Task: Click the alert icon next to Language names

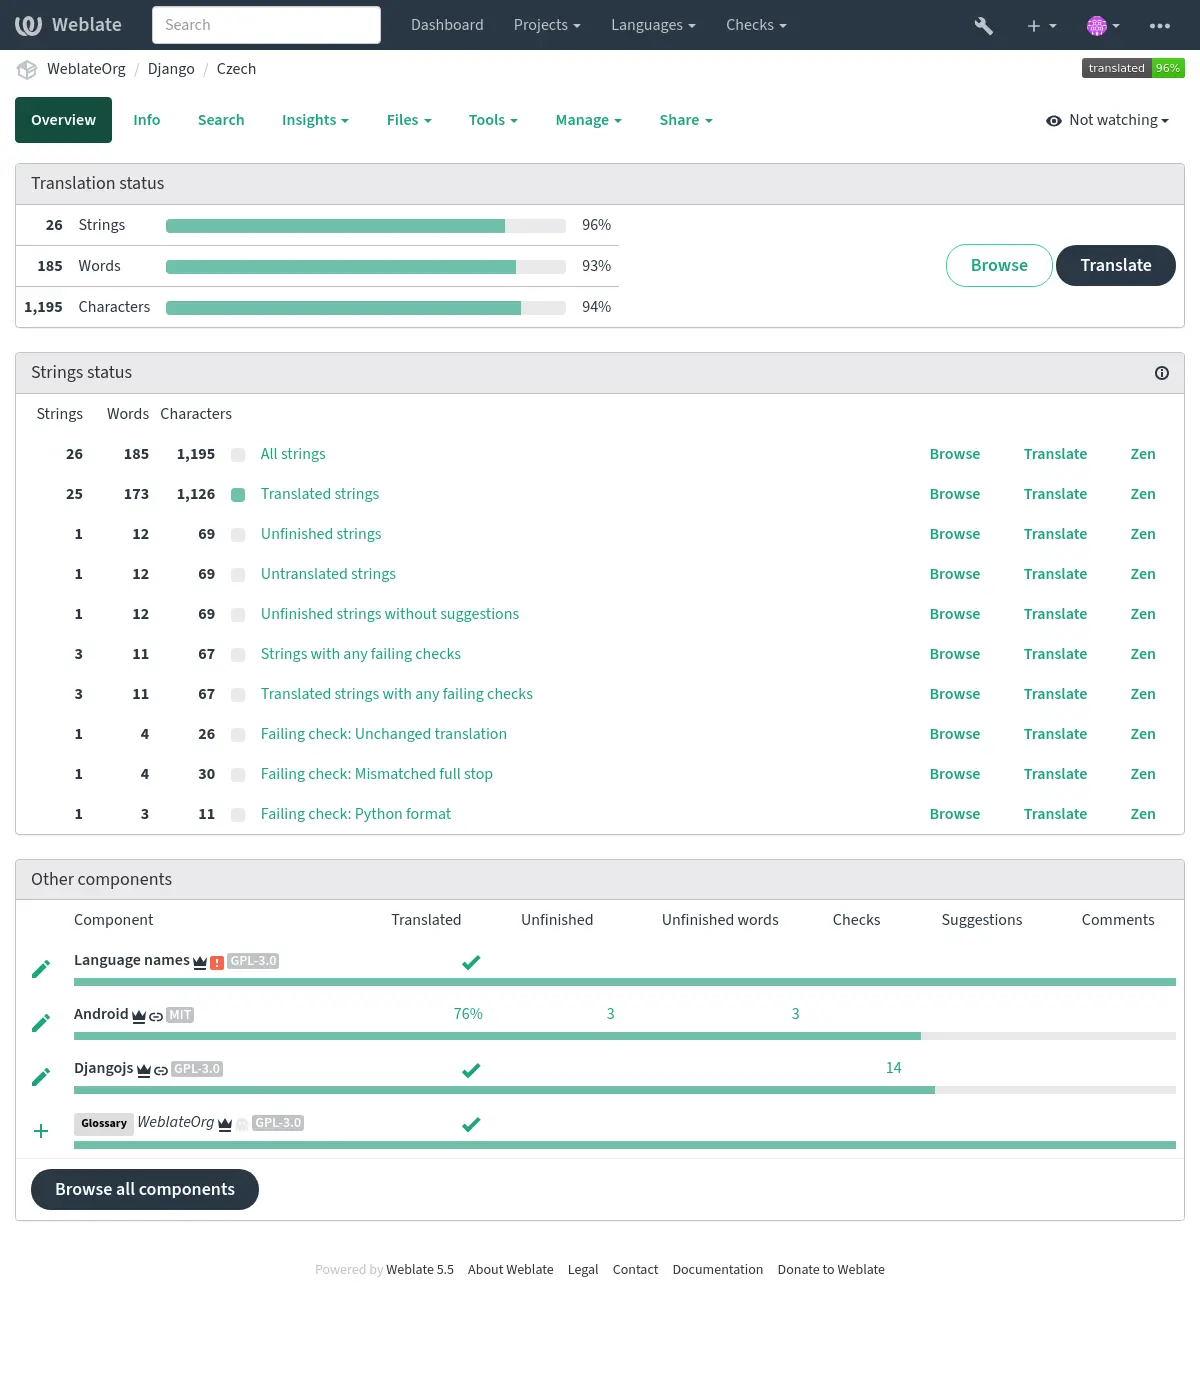Action: pyautogui.click(x=217, y=962)
